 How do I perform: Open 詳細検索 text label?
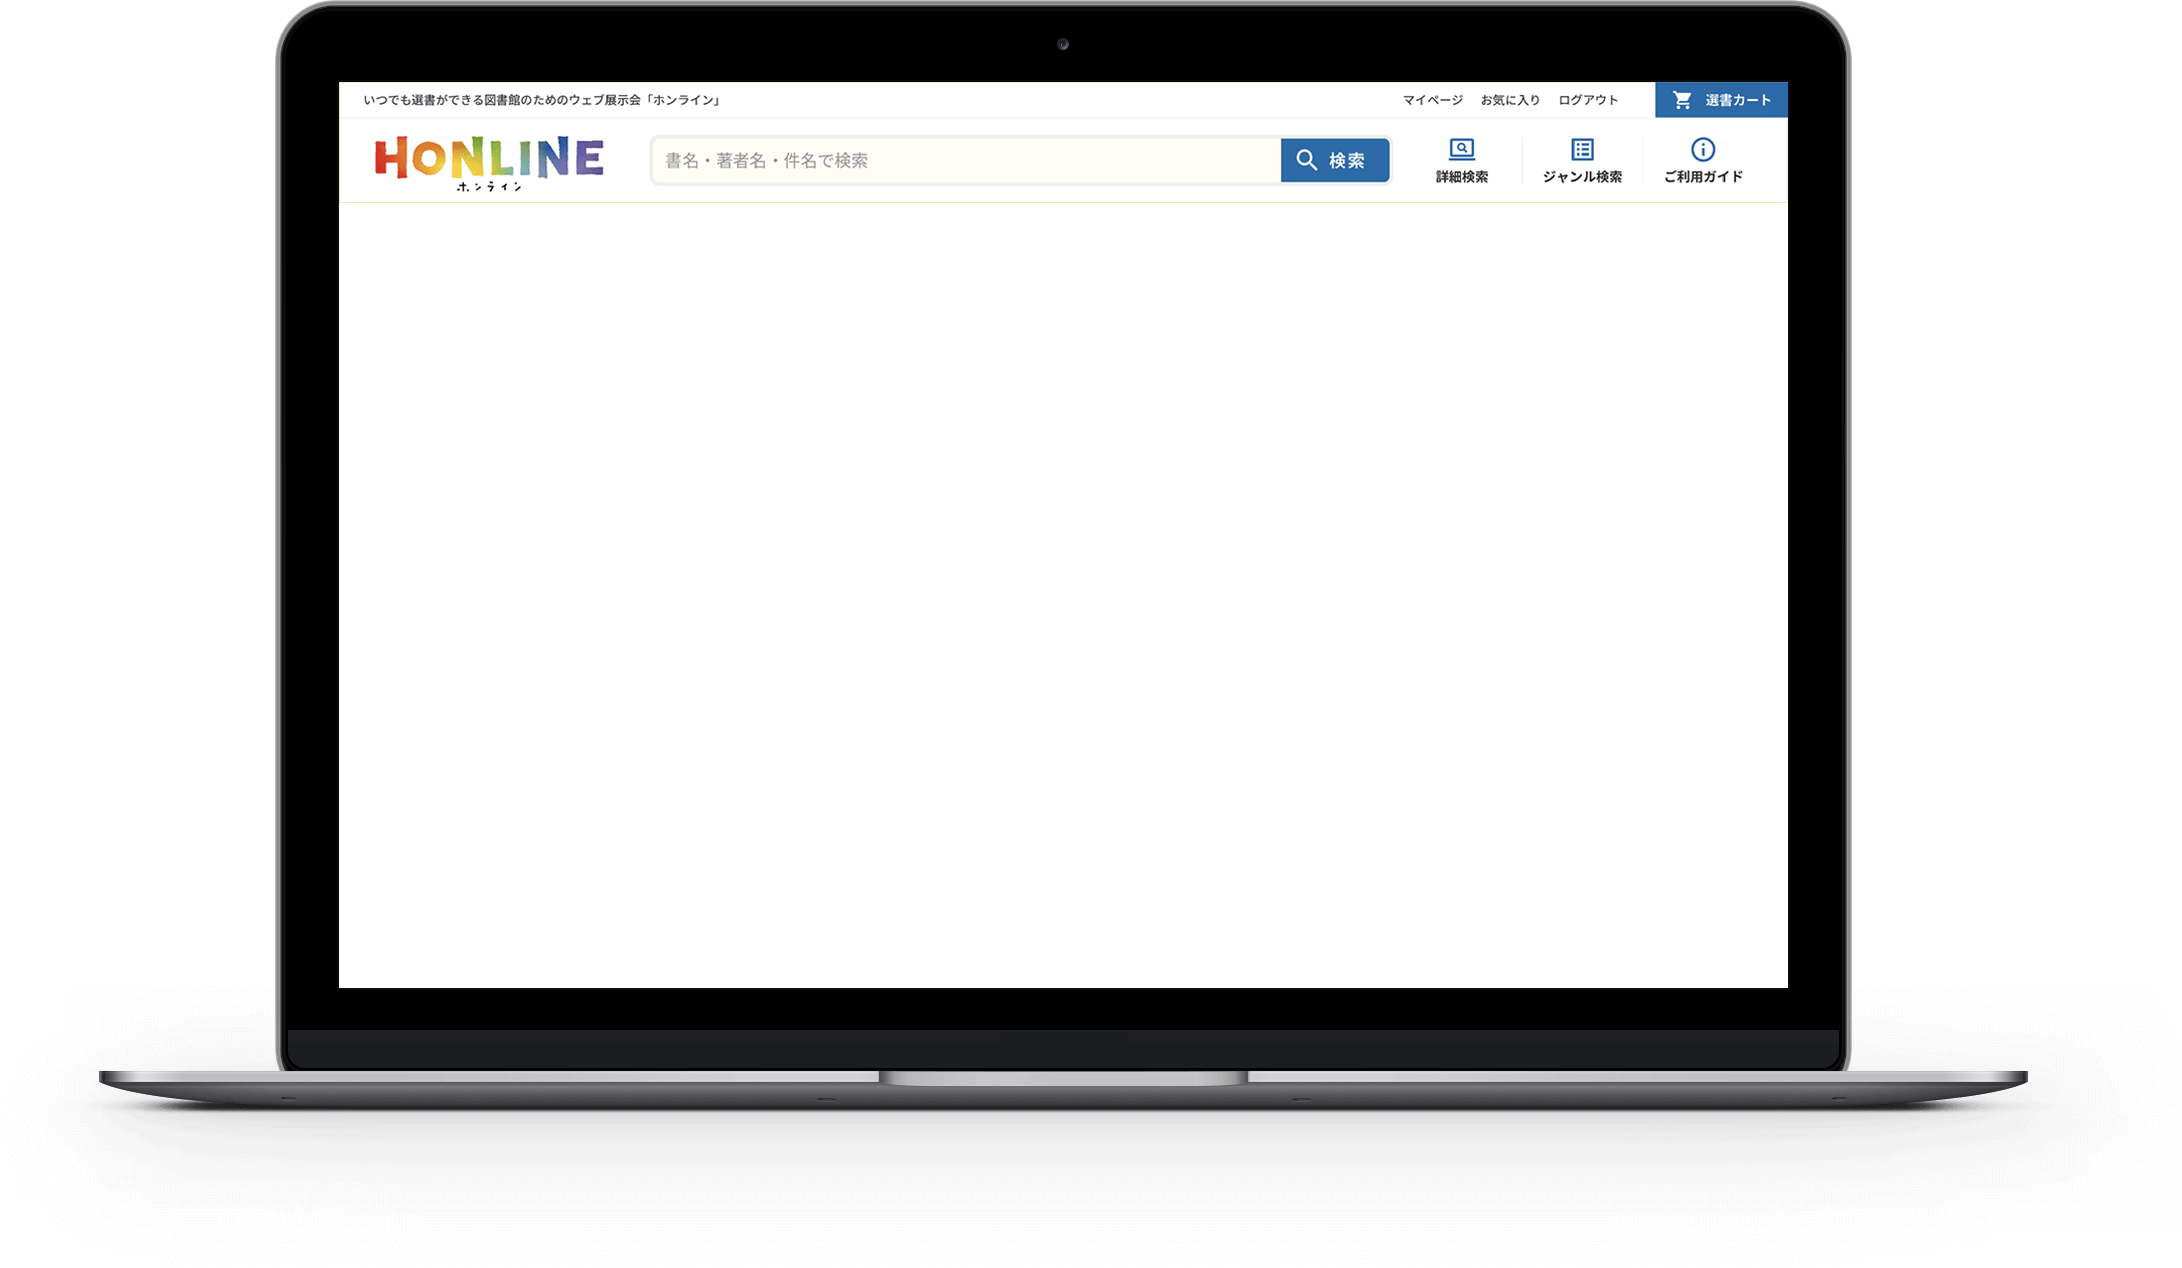pyautogui.click(x=1462, y=177)
